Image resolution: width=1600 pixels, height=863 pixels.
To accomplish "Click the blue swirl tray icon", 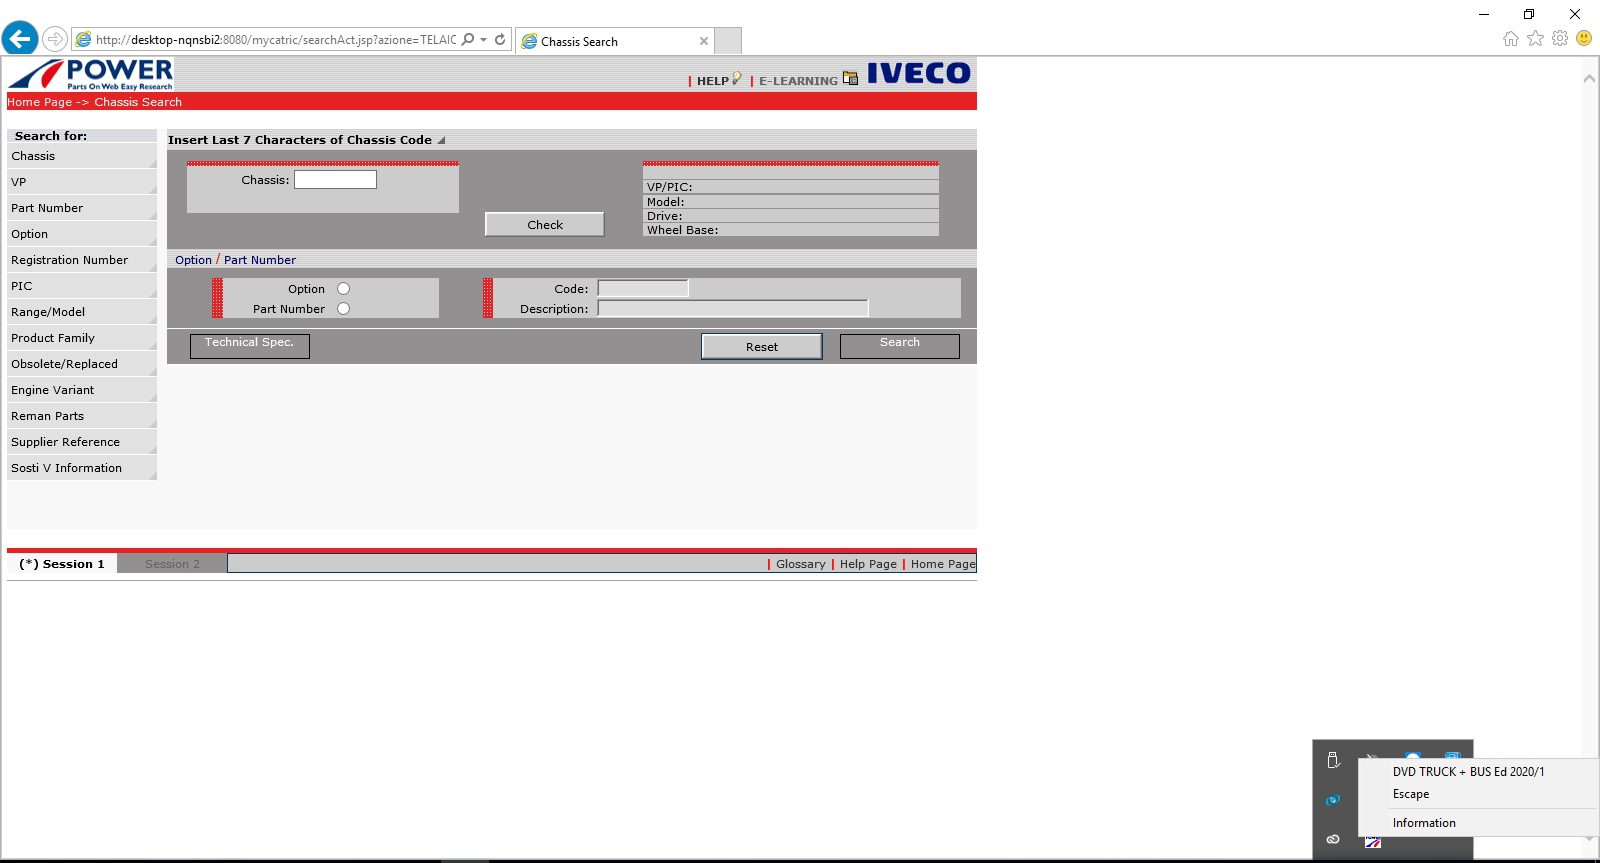I will click(1333, 800).
